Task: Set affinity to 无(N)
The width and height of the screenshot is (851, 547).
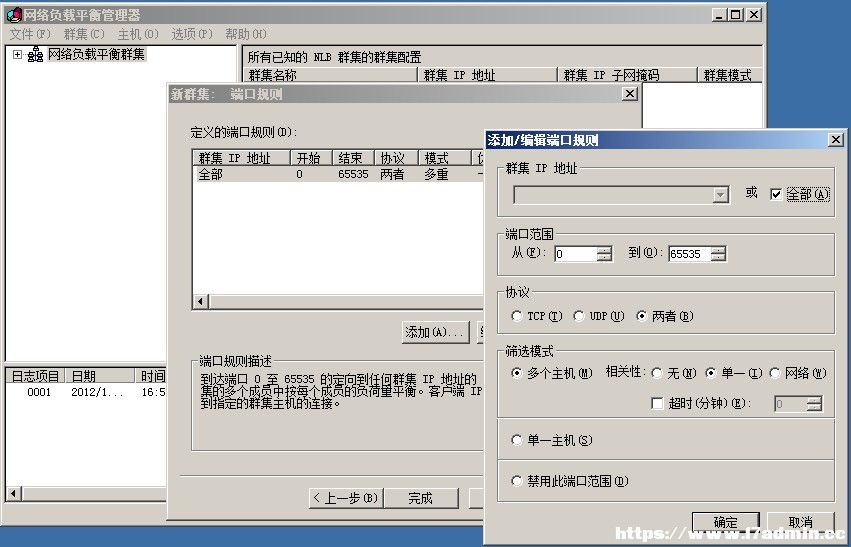Action: [x=657, y=373]
